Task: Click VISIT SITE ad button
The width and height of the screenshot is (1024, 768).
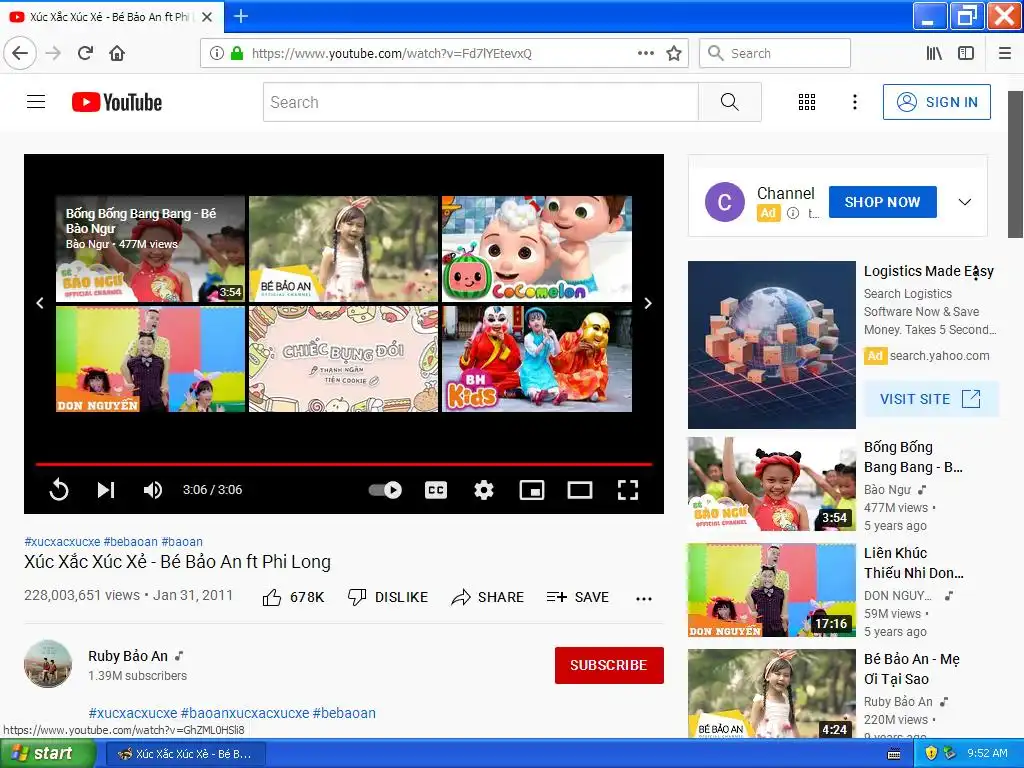Action: pos(931,399)
